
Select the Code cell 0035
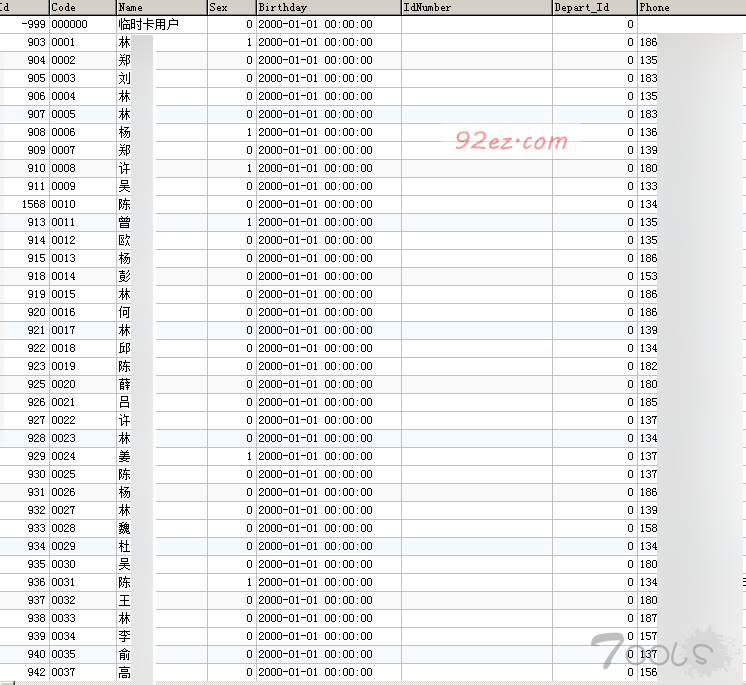(83, 654)
